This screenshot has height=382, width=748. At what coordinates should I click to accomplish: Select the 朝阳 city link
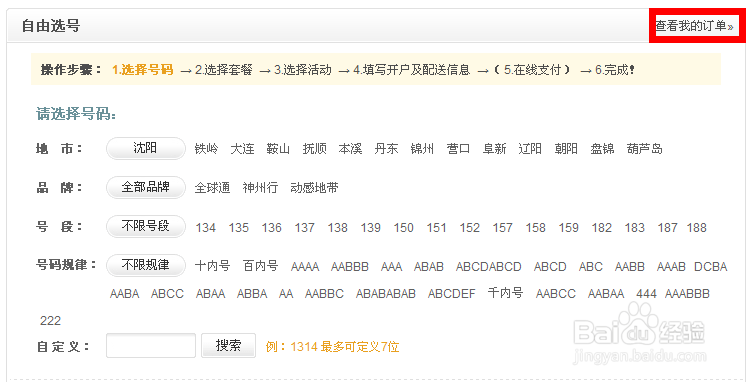[566, 149]
